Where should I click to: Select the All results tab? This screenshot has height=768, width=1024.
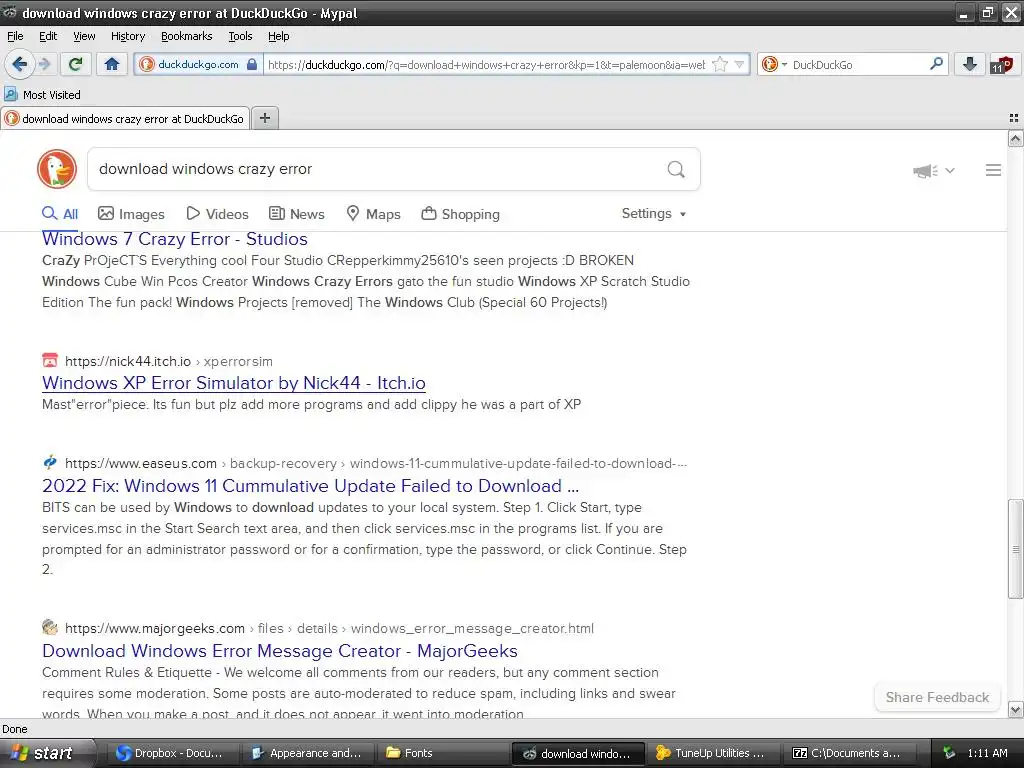tap(60, 214)
